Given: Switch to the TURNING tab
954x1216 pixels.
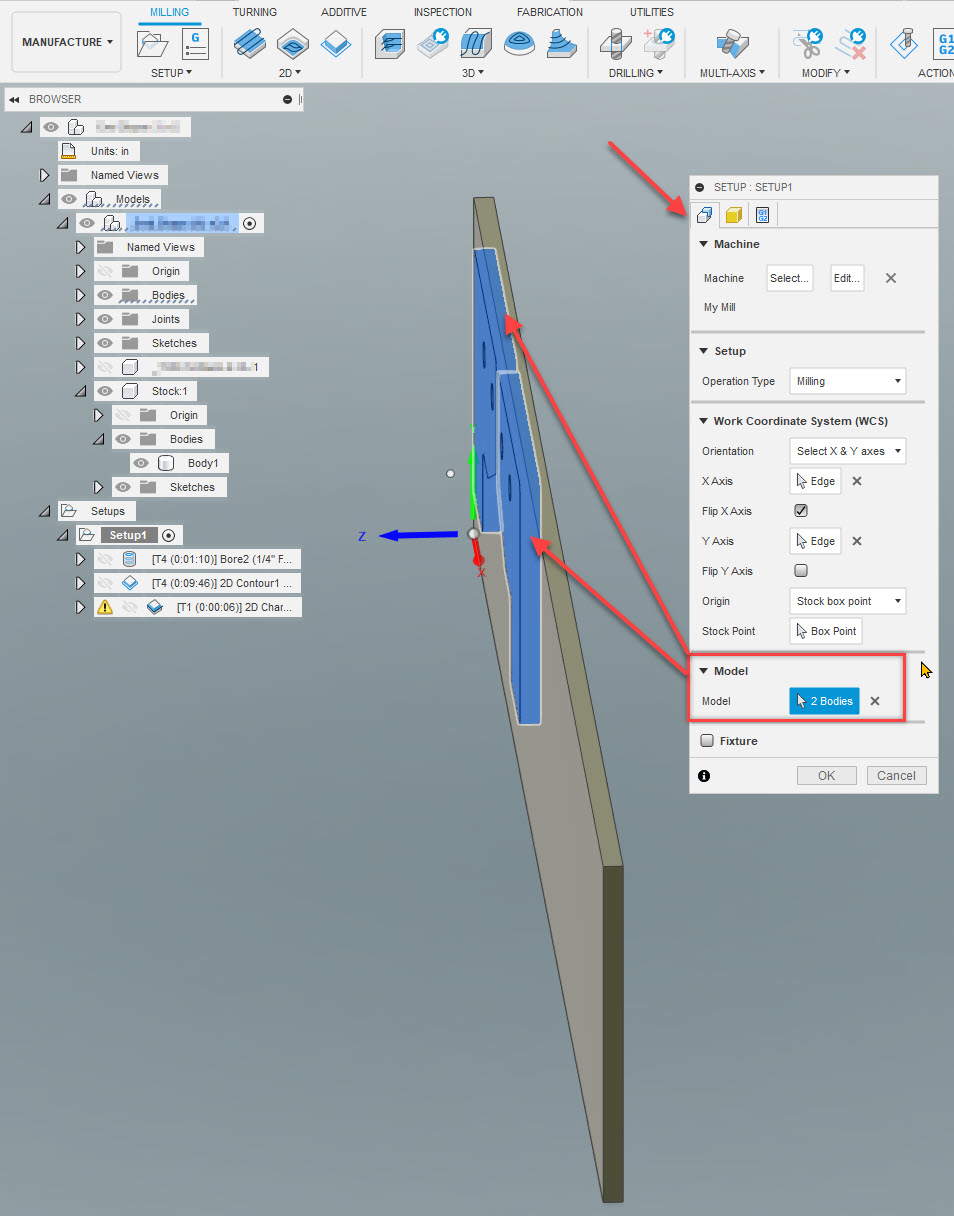Looking at the screenshot, I should (x=254, y=12).
